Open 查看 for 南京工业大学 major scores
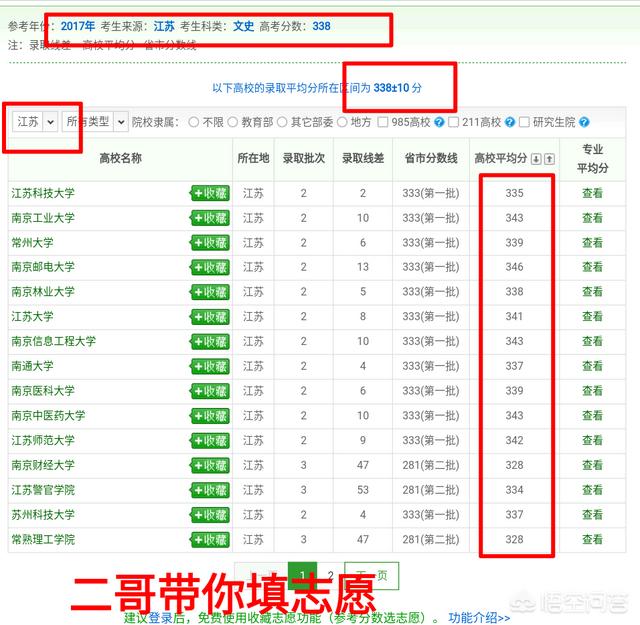 [x=592, y=218]
